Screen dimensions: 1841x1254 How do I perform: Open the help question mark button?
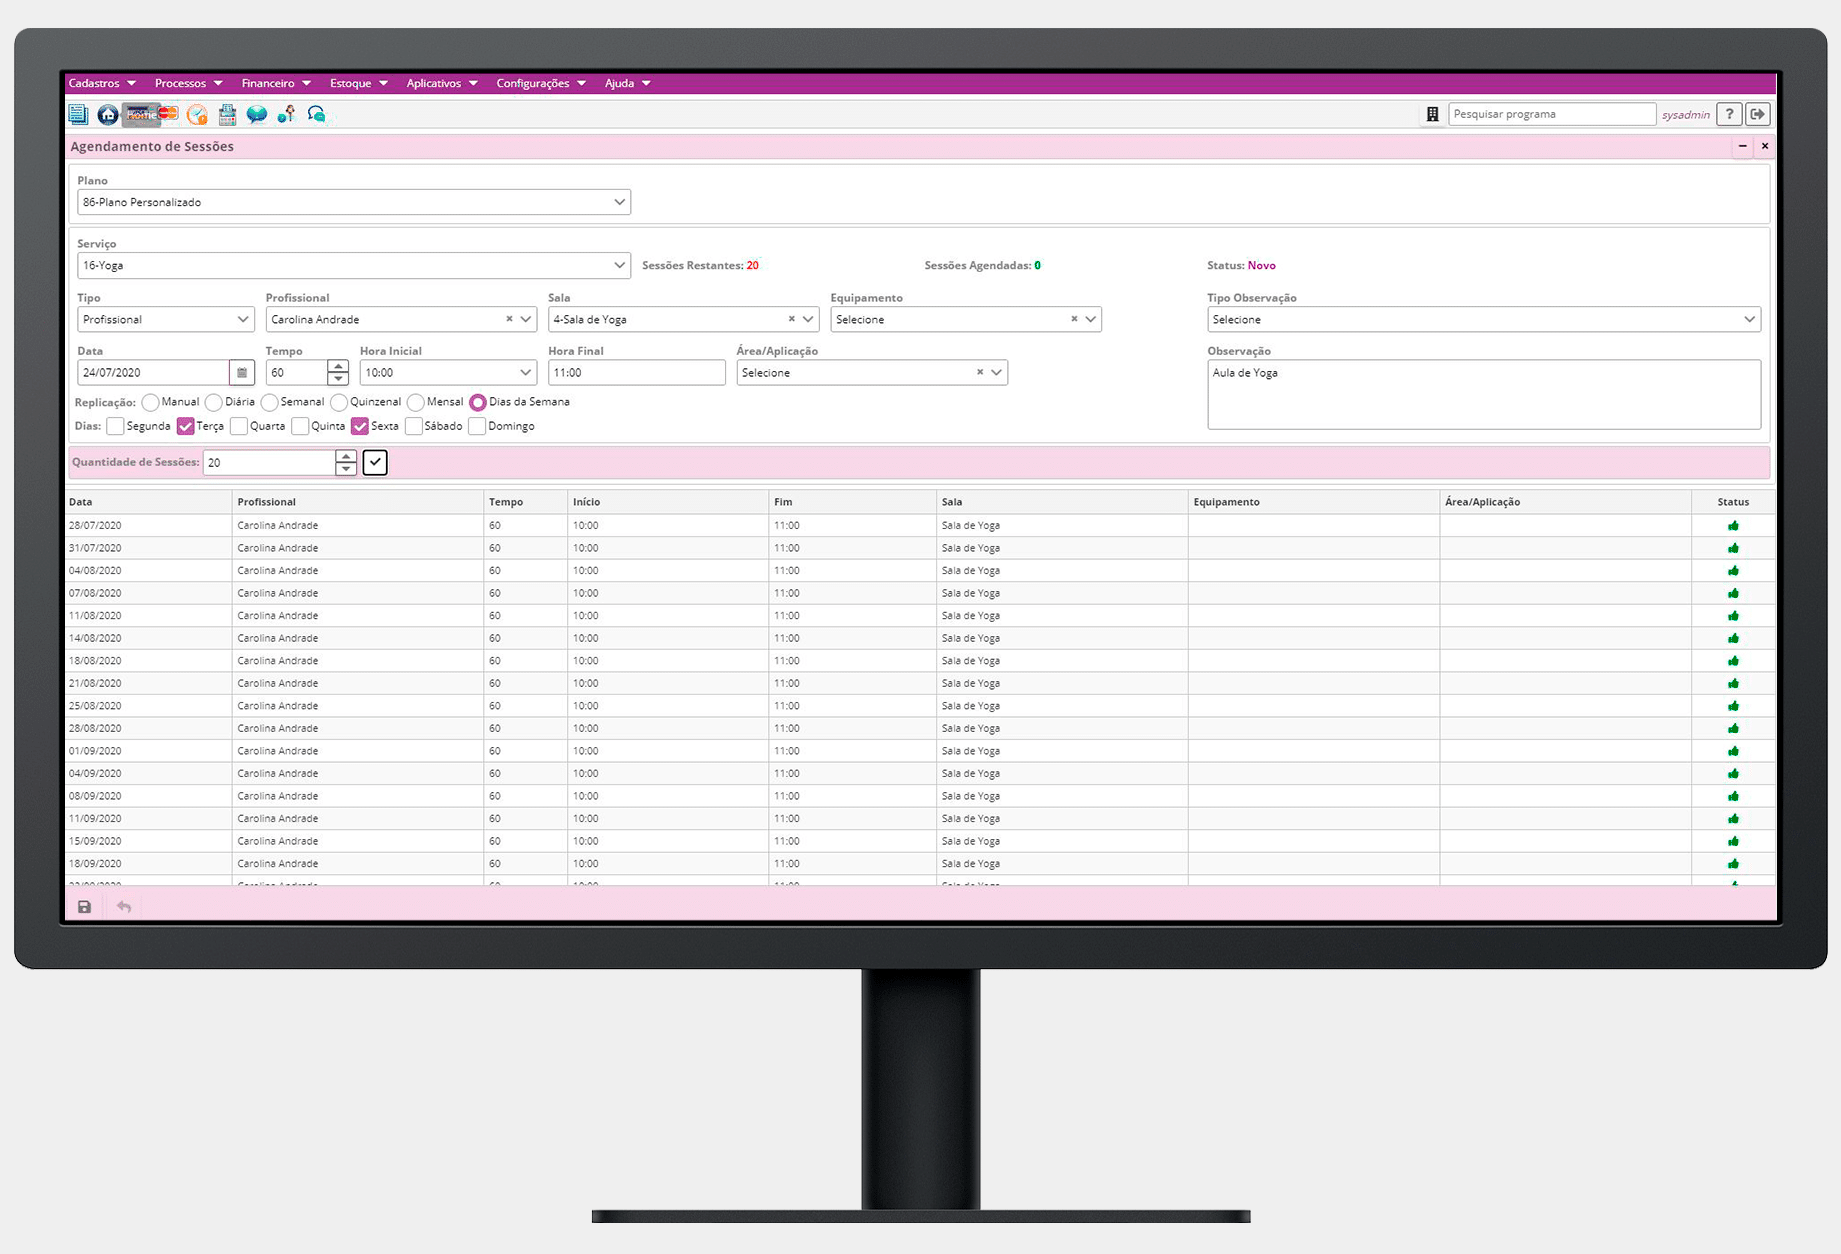(x=1729, y=115)
